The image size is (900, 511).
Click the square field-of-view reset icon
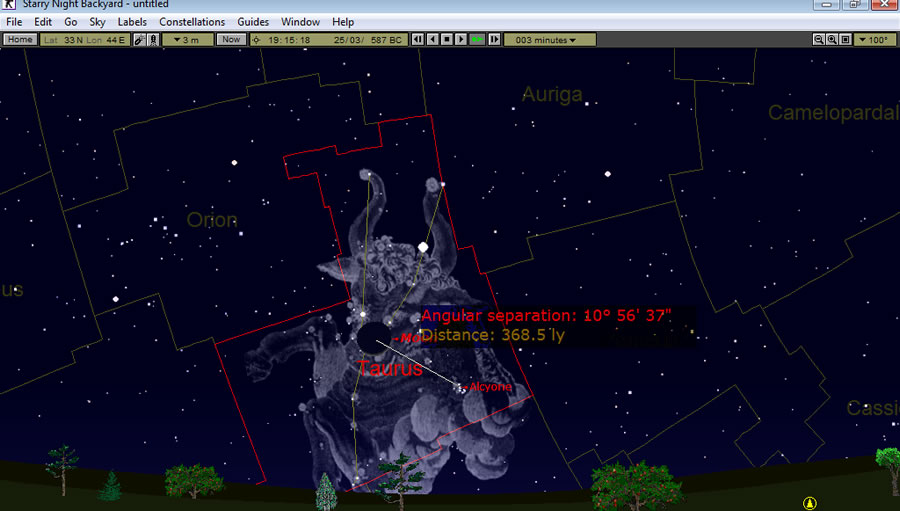pyautogui.click(x=845, y=40)
